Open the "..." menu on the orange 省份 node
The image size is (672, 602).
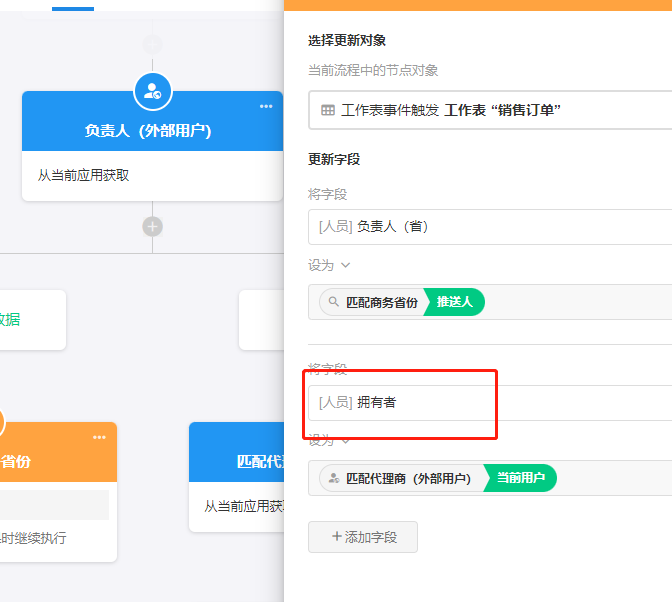click(x=99, y=437)
